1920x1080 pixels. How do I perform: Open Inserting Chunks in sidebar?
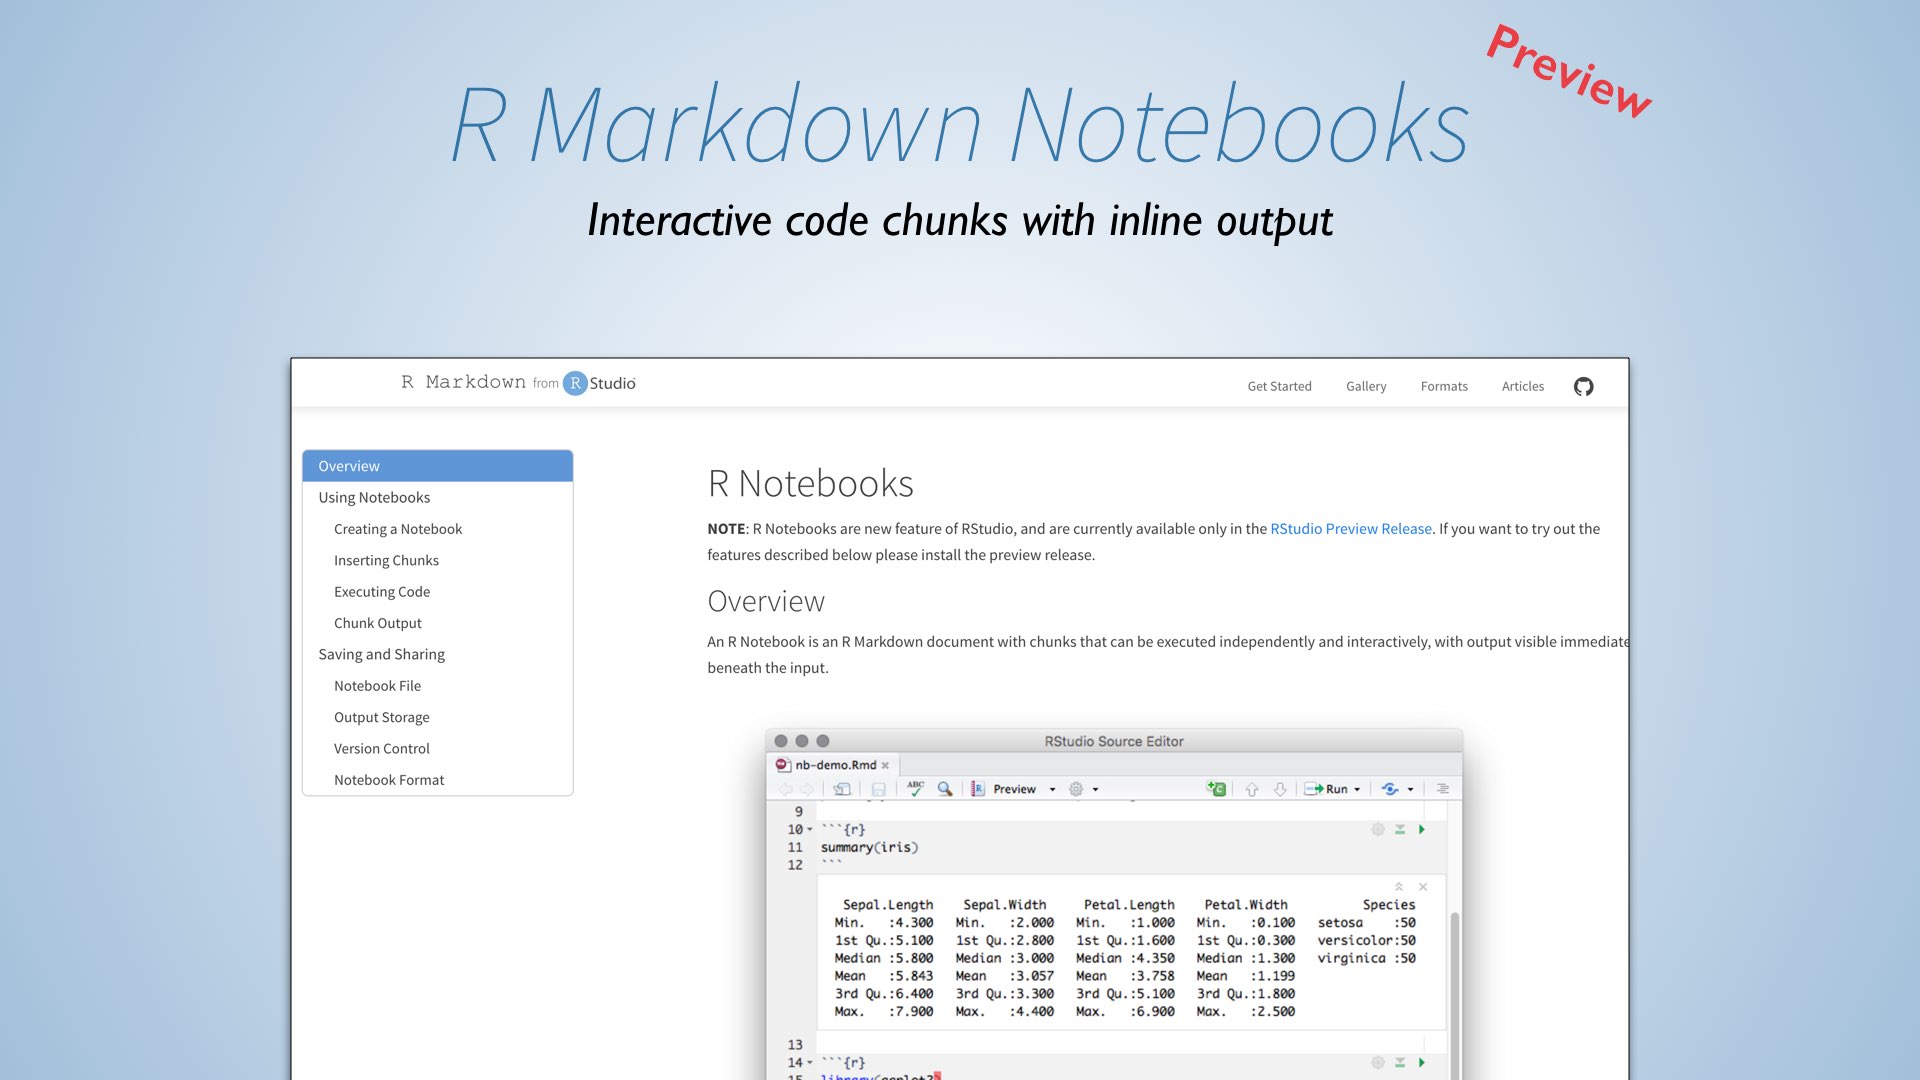point(386,560)
